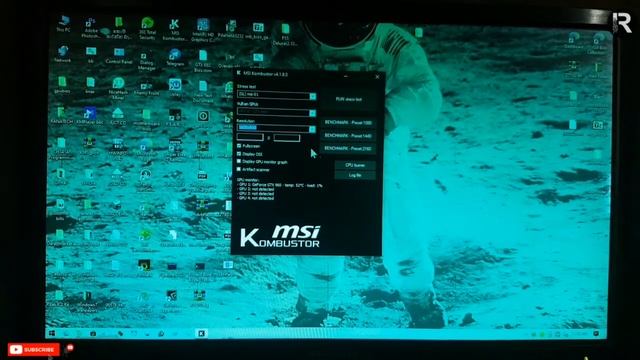
Task: Open the CPU burner button
Action: [355, 165]
